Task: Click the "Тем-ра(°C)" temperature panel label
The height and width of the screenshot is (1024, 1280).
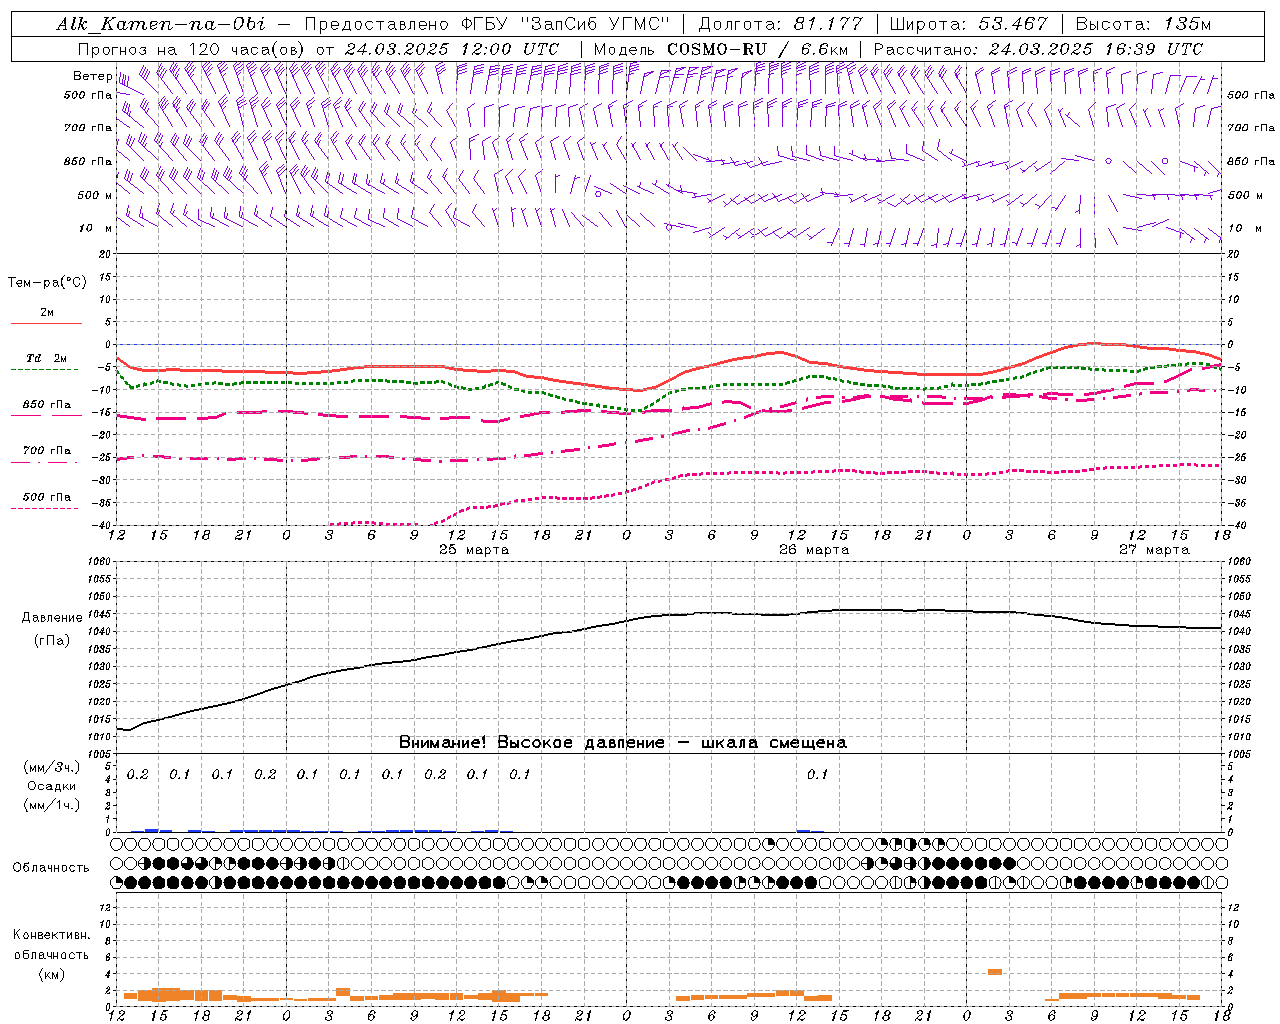Action: click(x=47, y=283)
